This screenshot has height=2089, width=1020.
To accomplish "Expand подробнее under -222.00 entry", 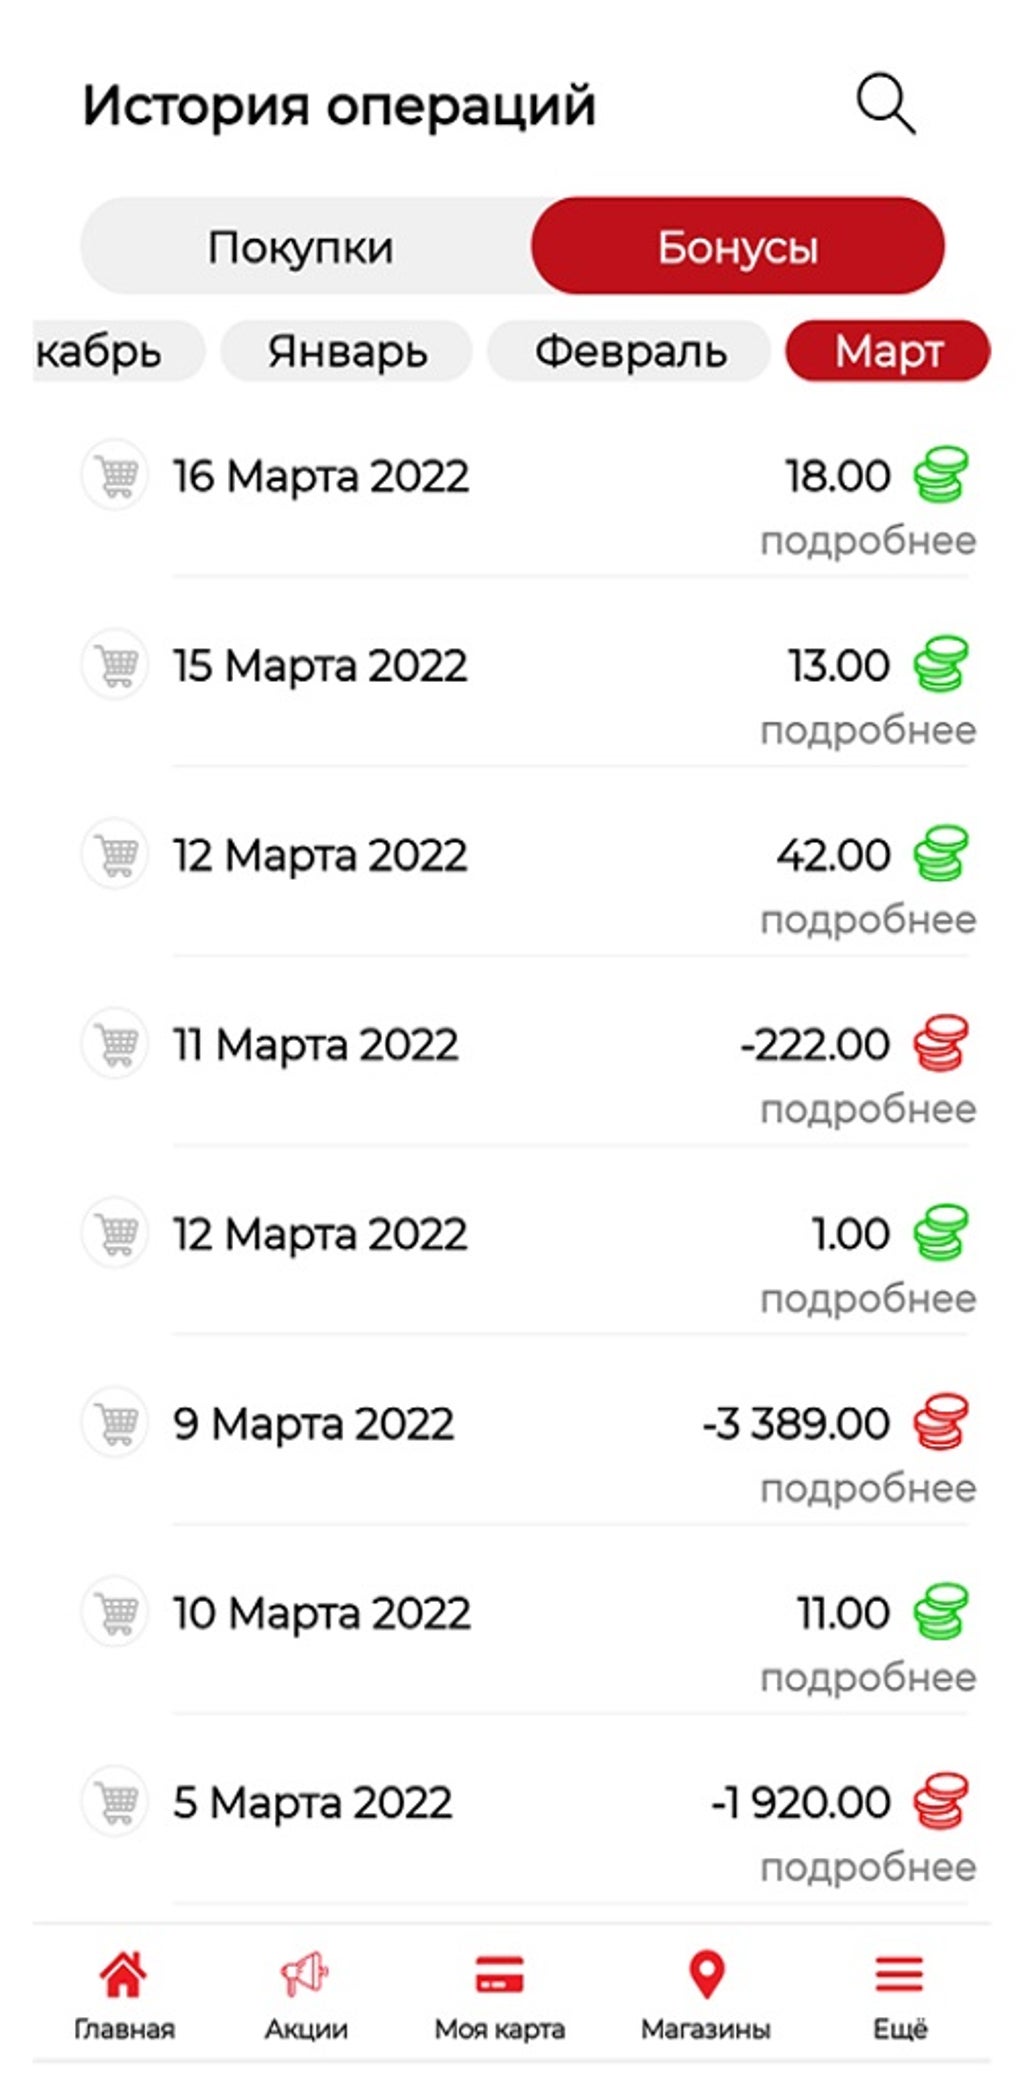I will point(867,1109).
